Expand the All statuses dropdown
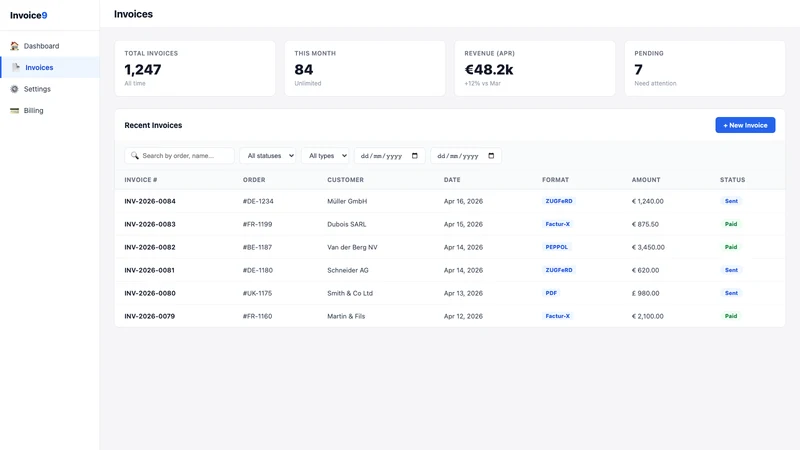Viewport: 800px width, 450px height. click(268, 156)
